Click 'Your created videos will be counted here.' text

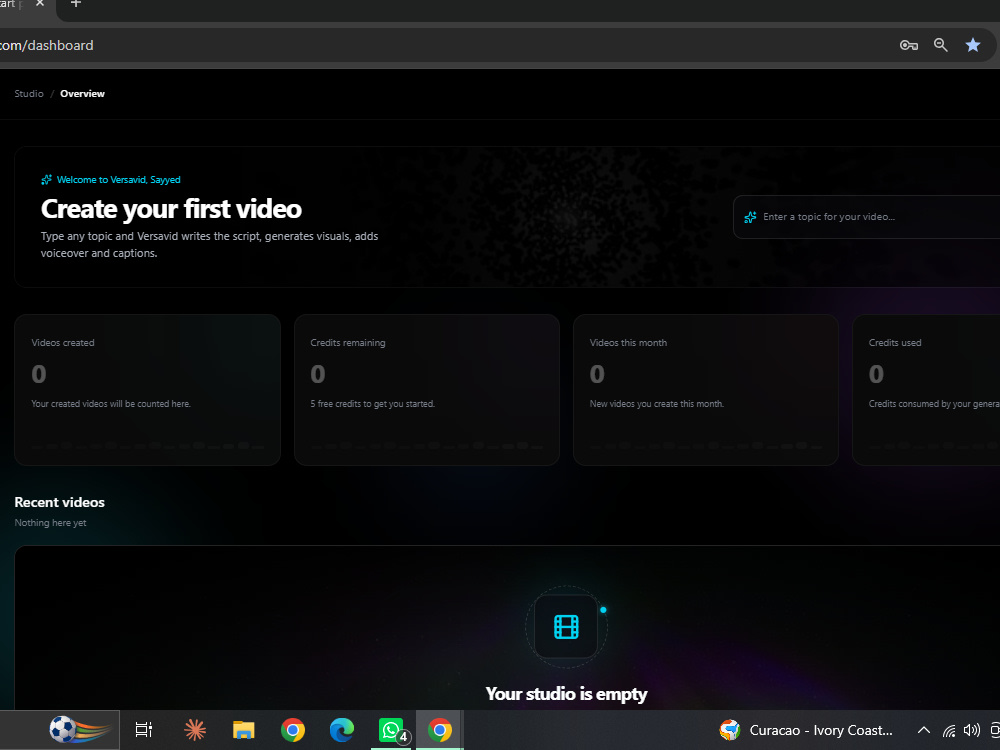pos(111,404)
